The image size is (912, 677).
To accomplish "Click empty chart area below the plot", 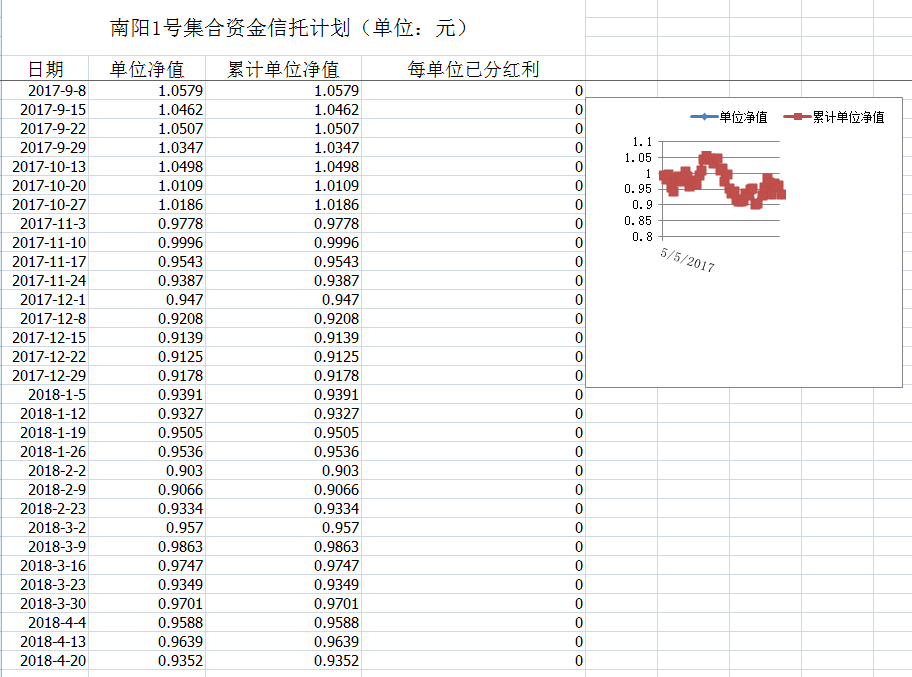I will [743, 330].
